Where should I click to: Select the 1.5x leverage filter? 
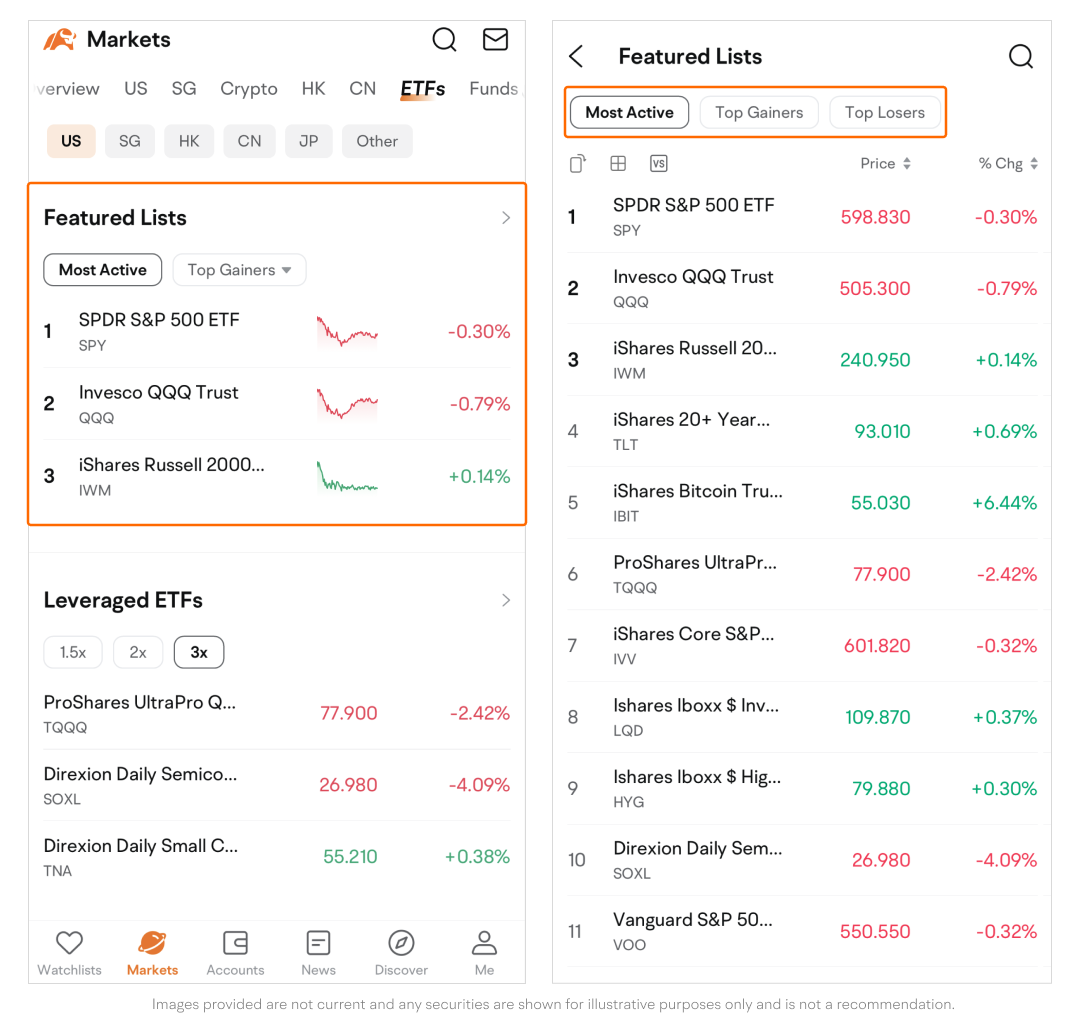[x=73, y=652]
